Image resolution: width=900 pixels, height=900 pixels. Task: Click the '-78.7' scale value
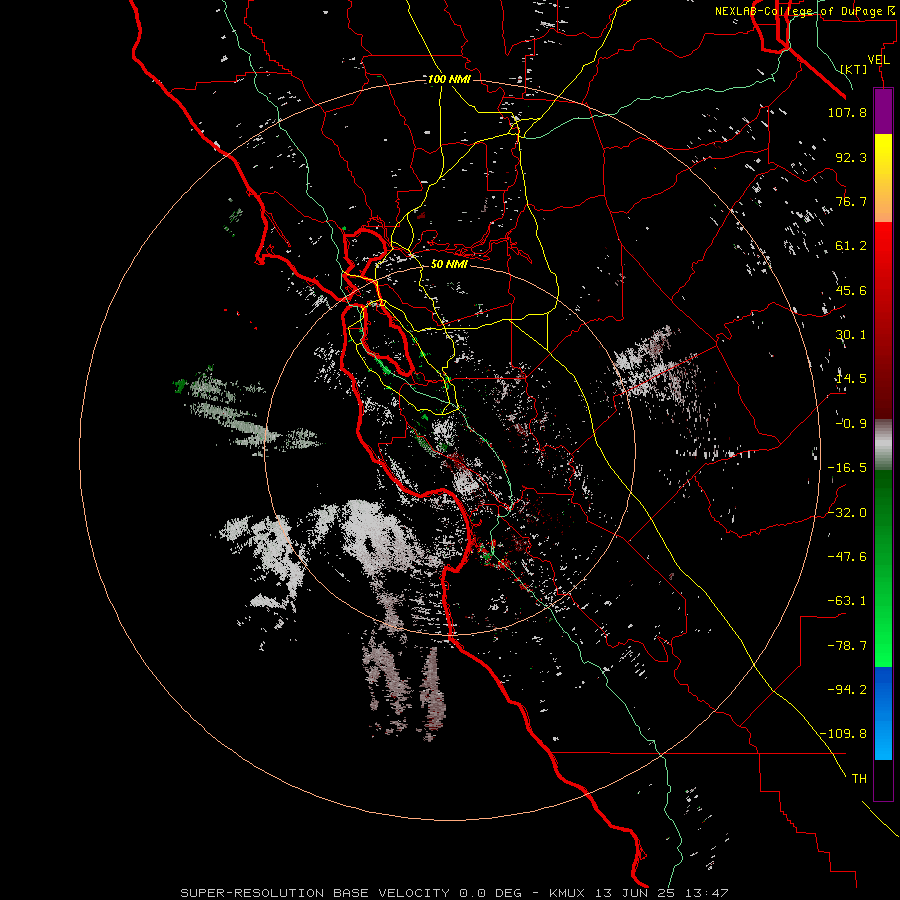click(x=847, y=646)
